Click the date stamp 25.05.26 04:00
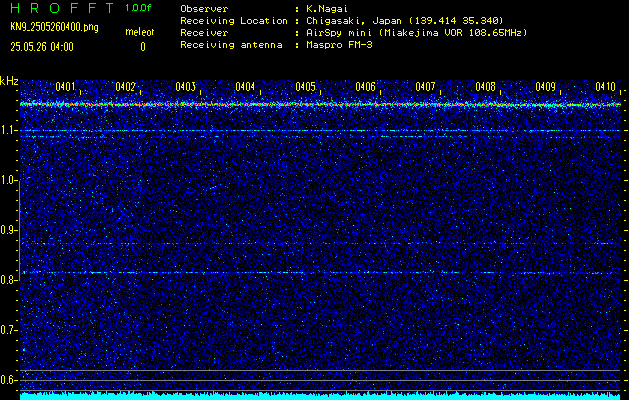The height and width of the screenshot is (400, 629). pos(42,47)
